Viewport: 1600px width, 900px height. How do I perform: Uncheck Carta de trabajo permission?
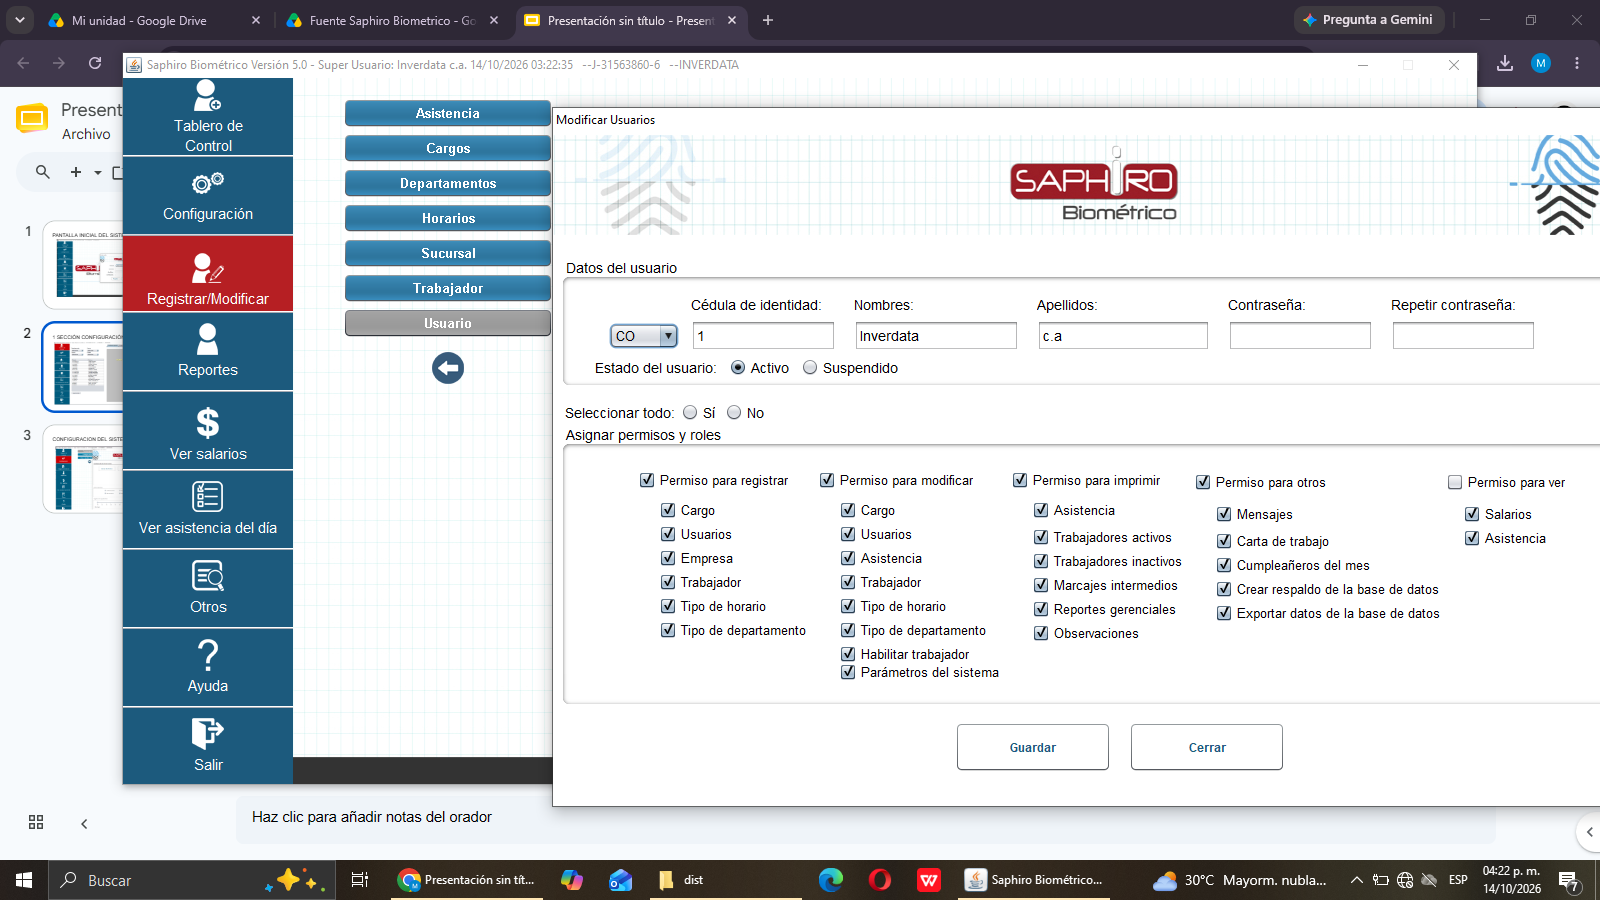point(1224,541)
